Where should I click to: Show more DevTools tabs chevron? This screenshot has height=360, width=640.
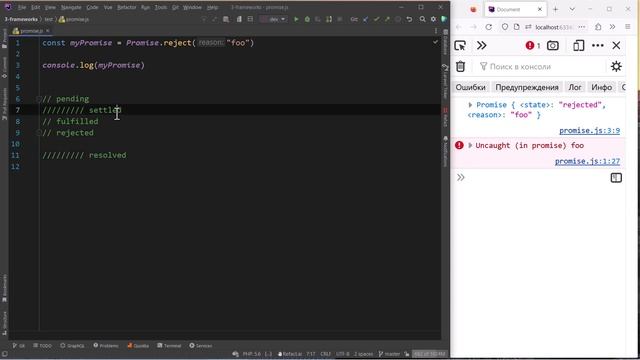482,45
